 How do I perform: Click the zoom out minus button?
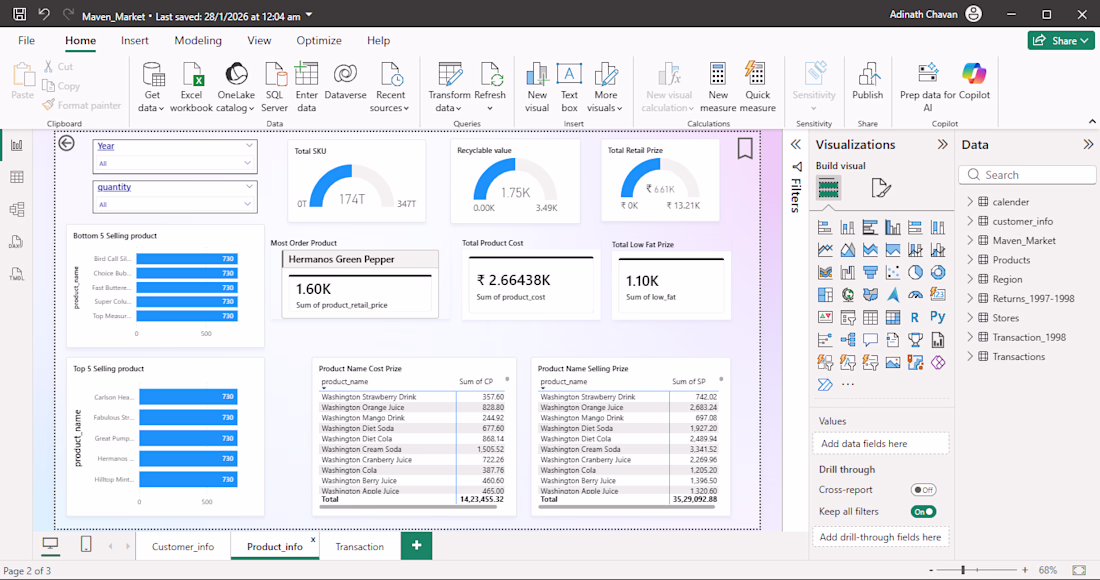(x=931, y=570)
